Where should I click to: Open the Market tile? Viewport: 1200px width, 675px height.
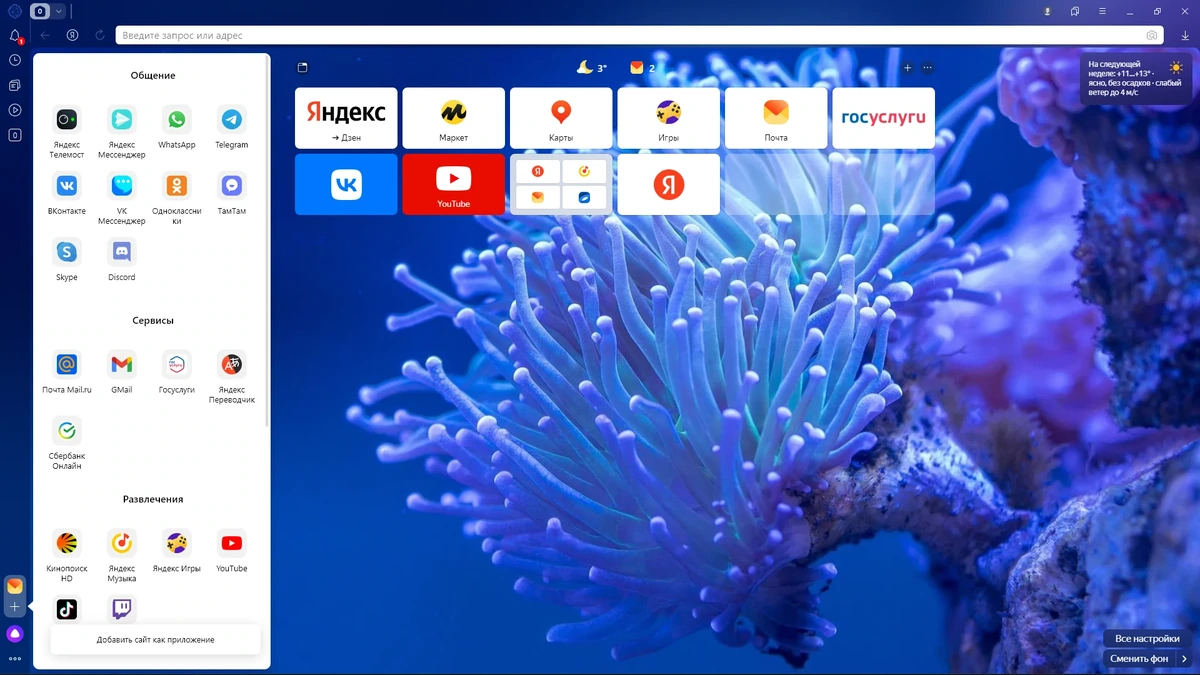pos(453,118)
